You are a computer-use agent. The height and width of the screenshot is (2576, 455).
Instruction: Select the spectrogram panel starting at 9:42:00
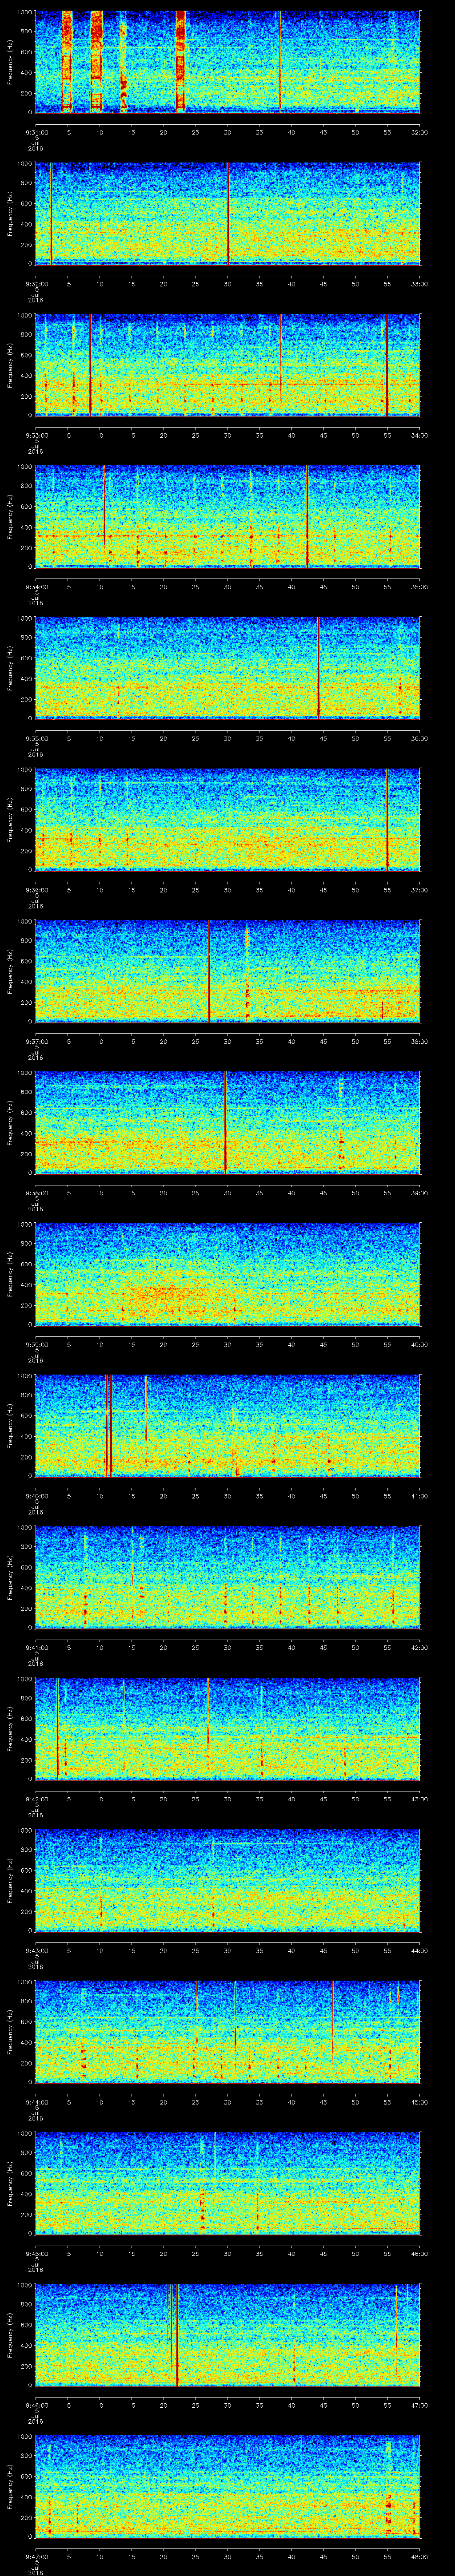click(x=228, y=1728)
